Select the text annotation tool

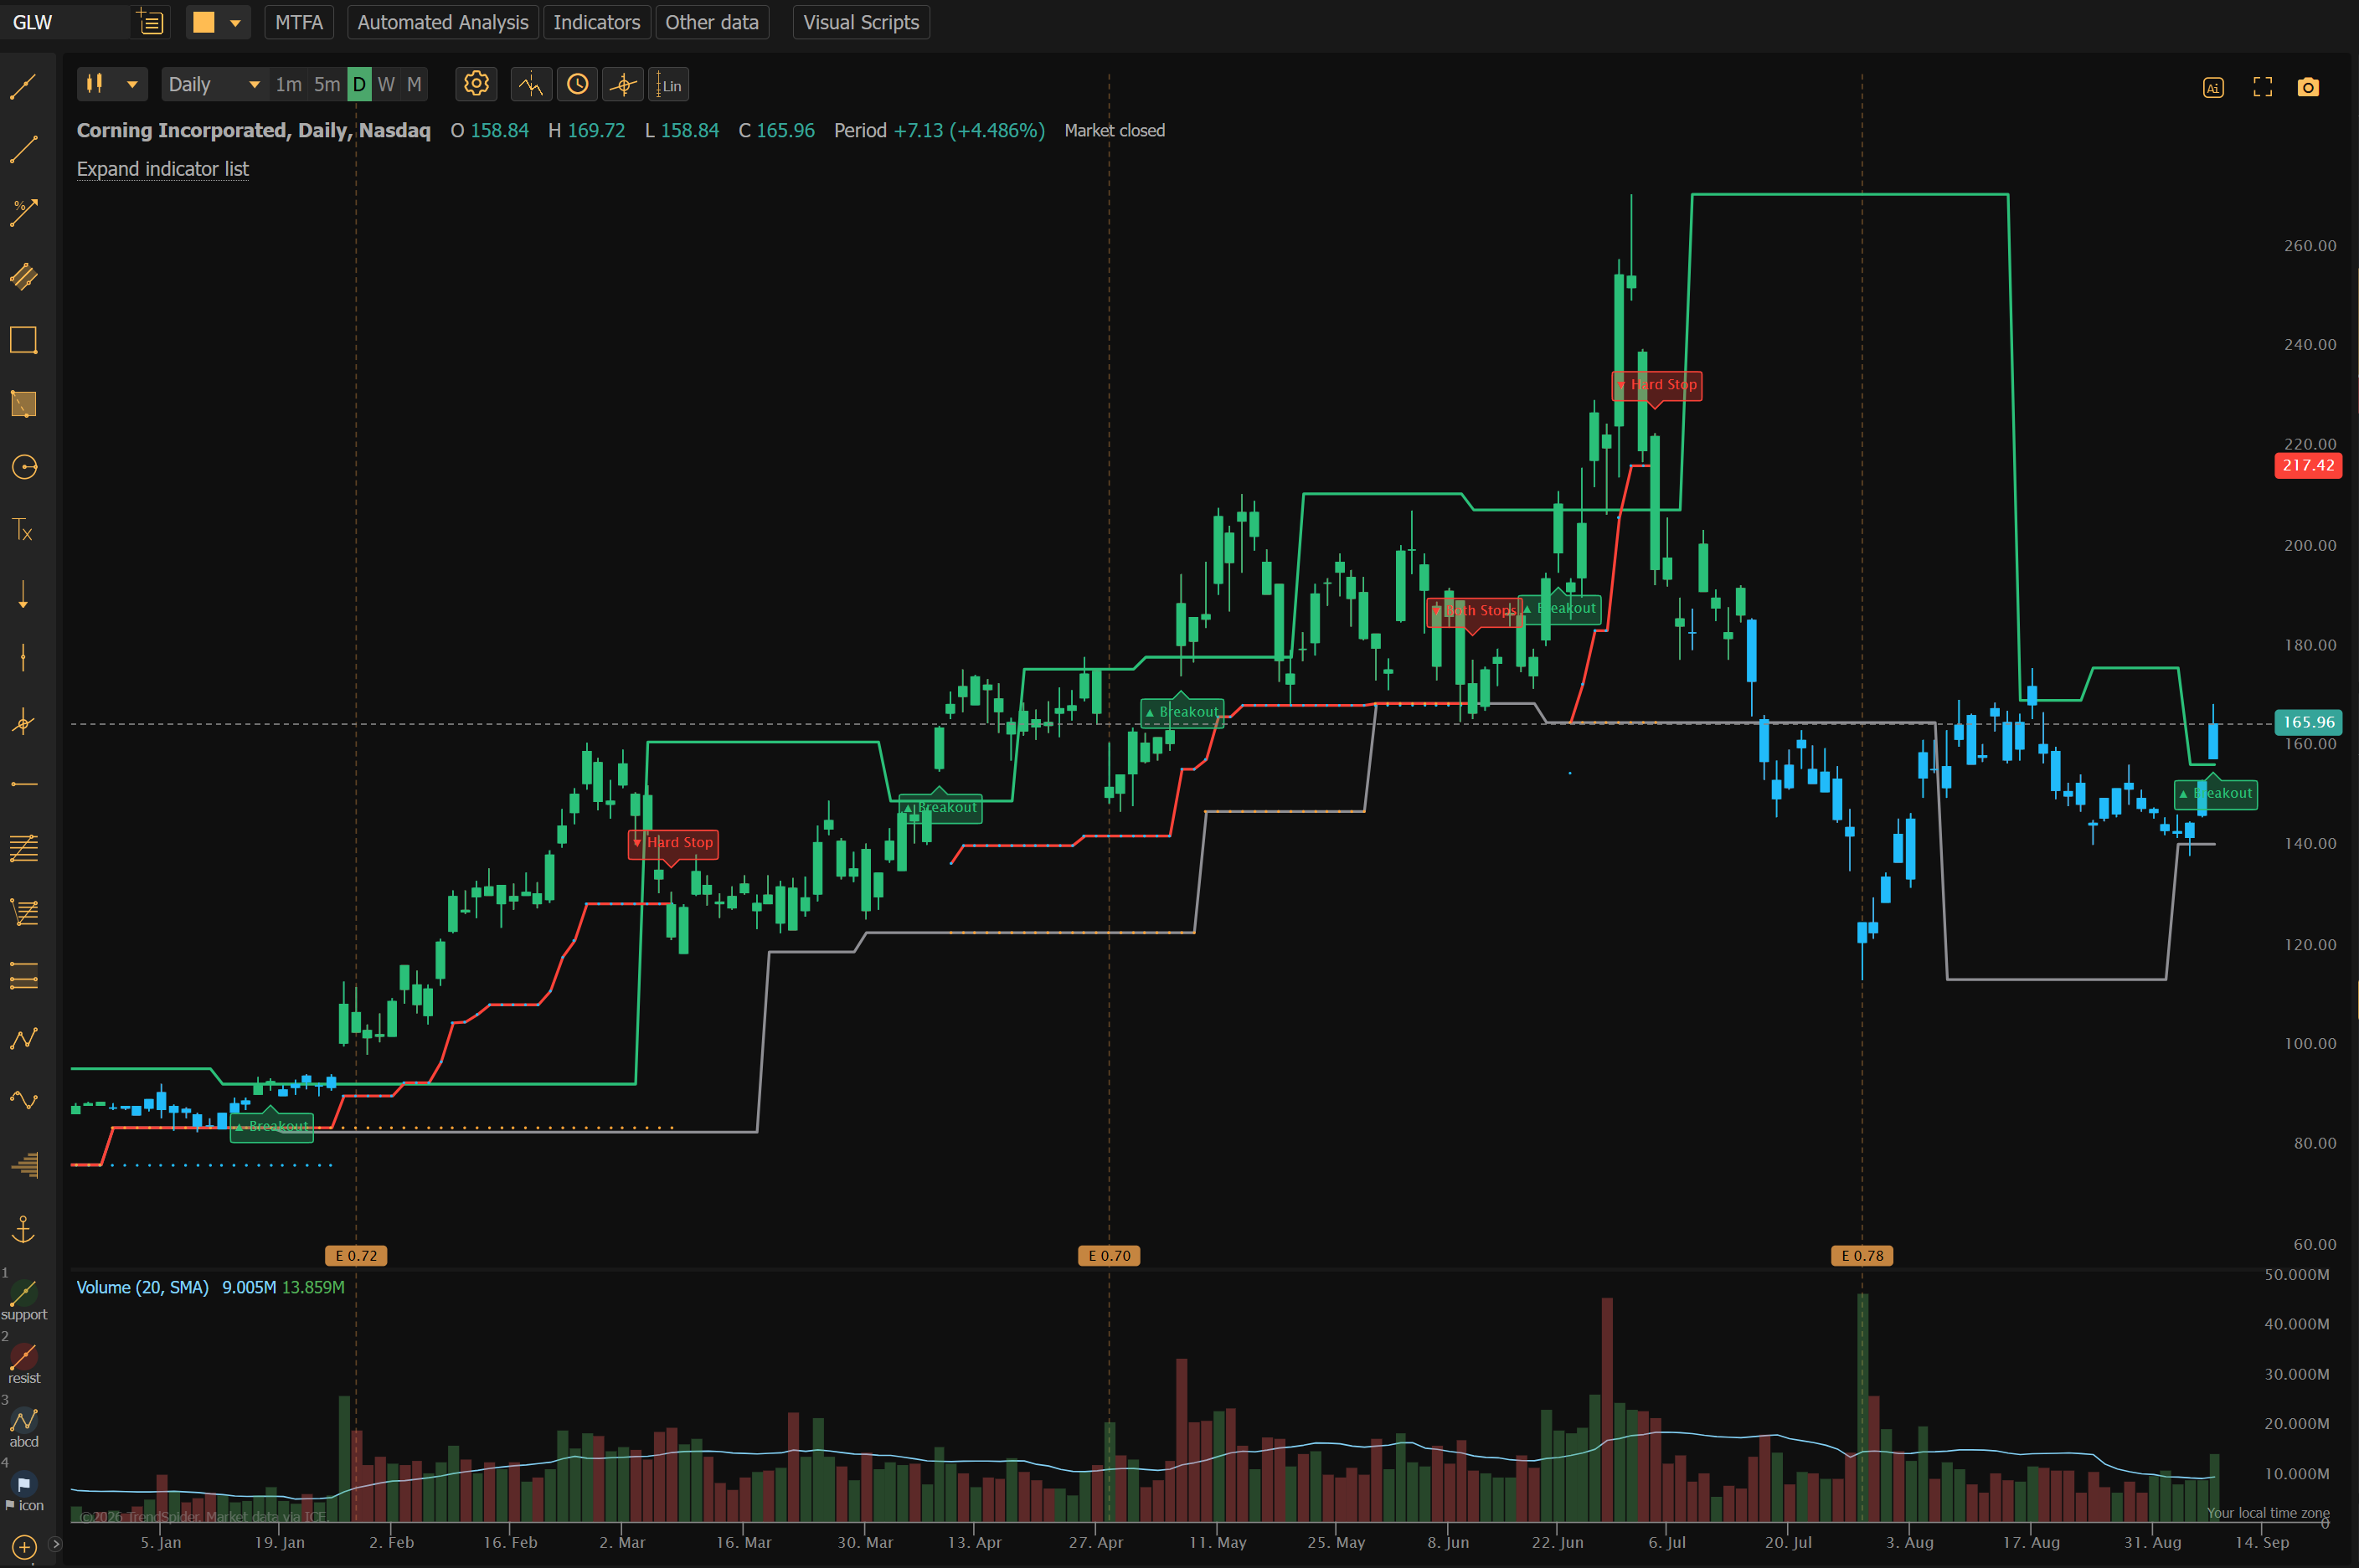[x=23, y=530]
